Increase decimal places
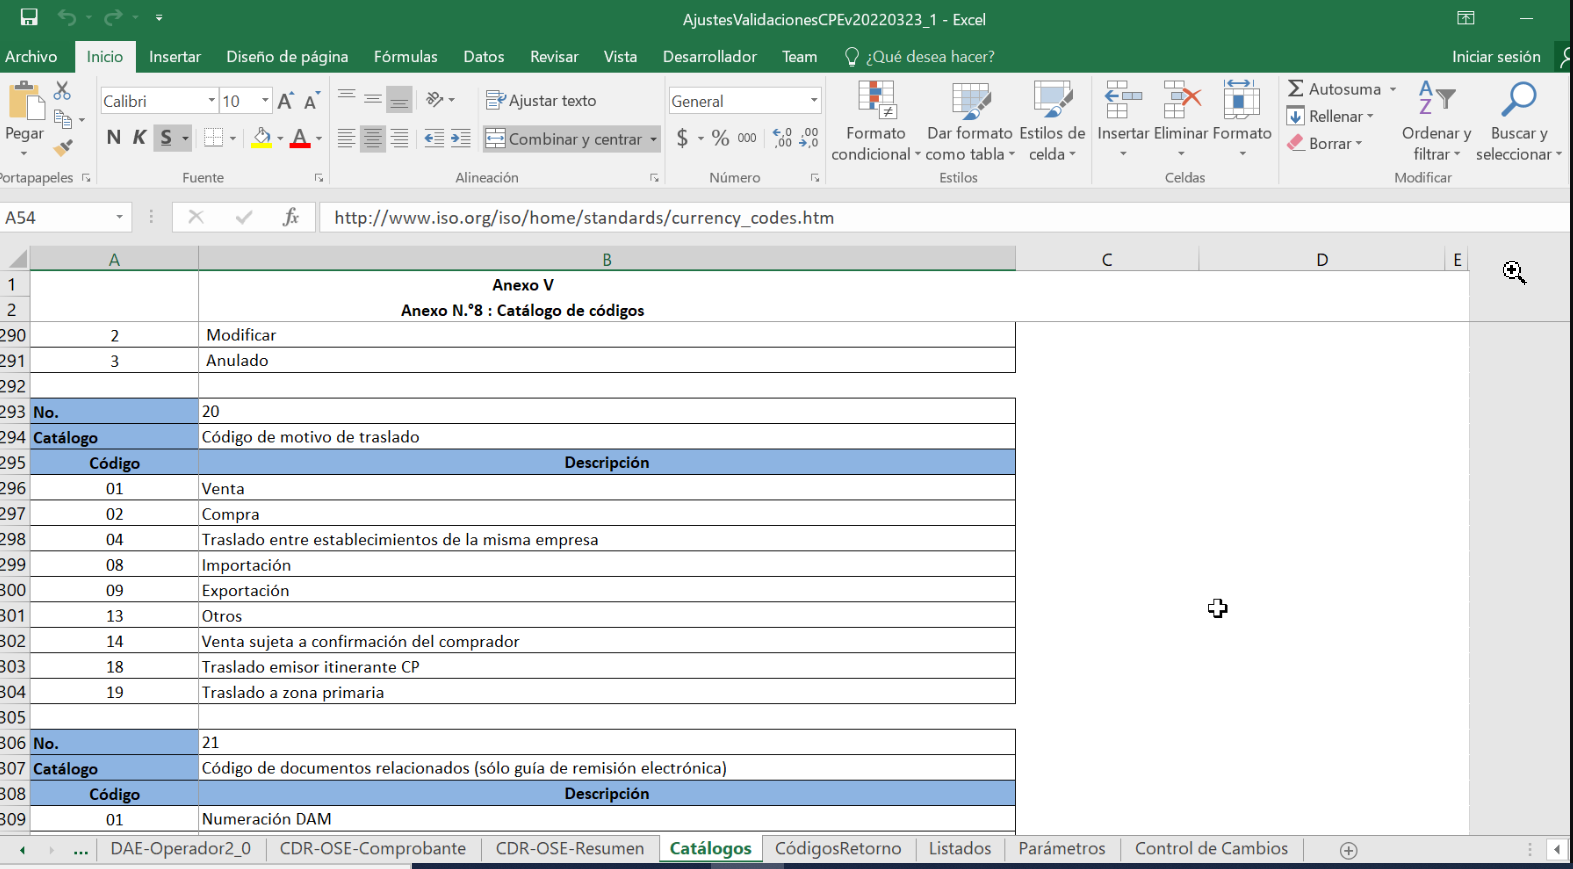The image size is (1573, 869). pyautogui.click(x=782, y=138)
